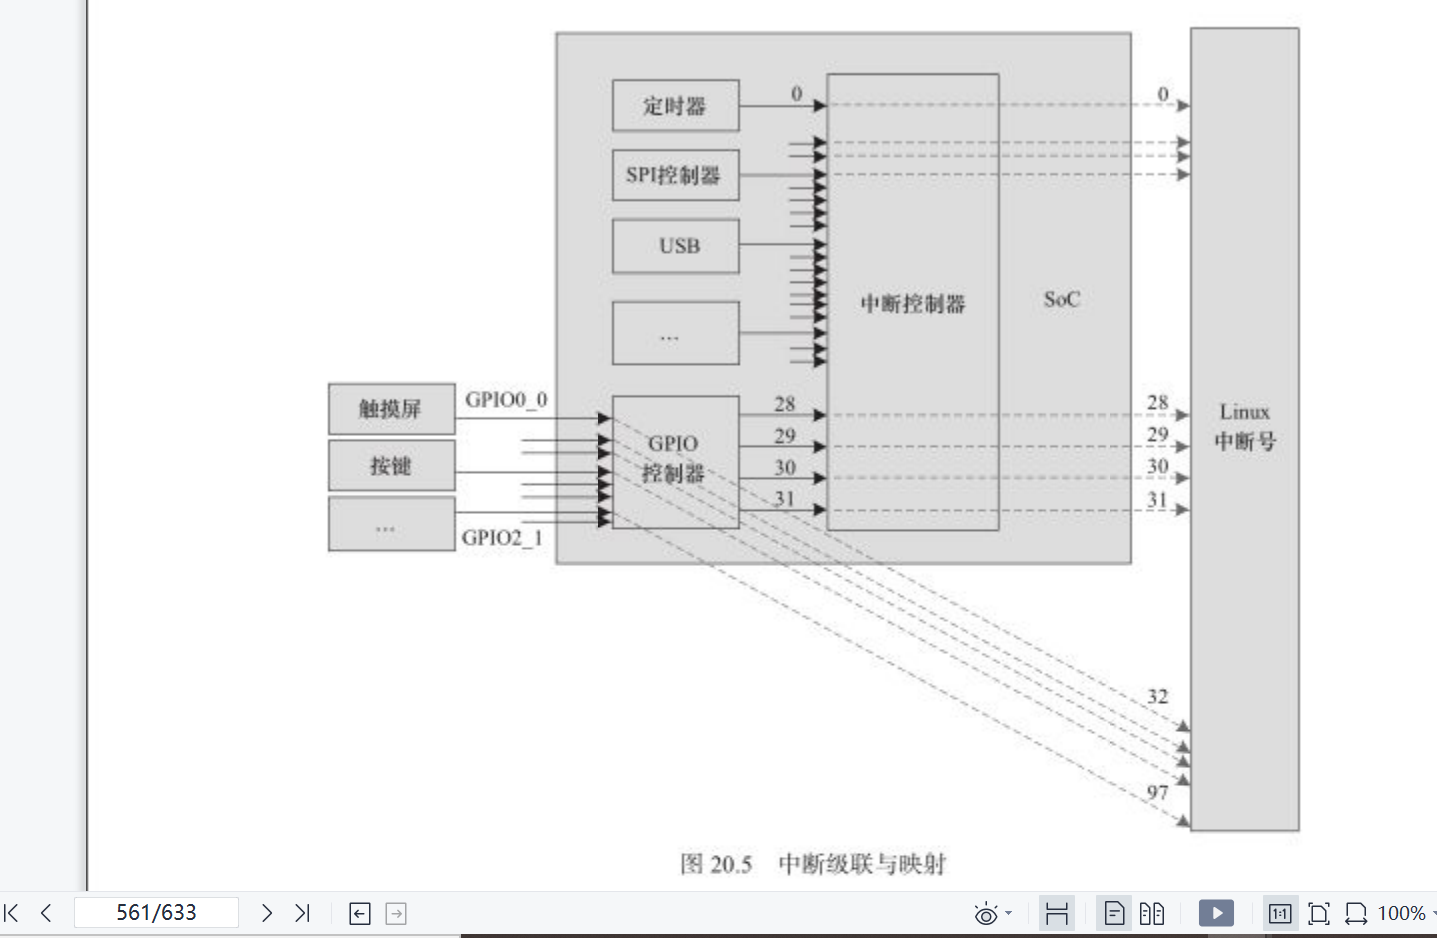Screen dimensions: 1437x938
Task: Fit page to width
Action: pyautogui.click(x=1356, y=913)
